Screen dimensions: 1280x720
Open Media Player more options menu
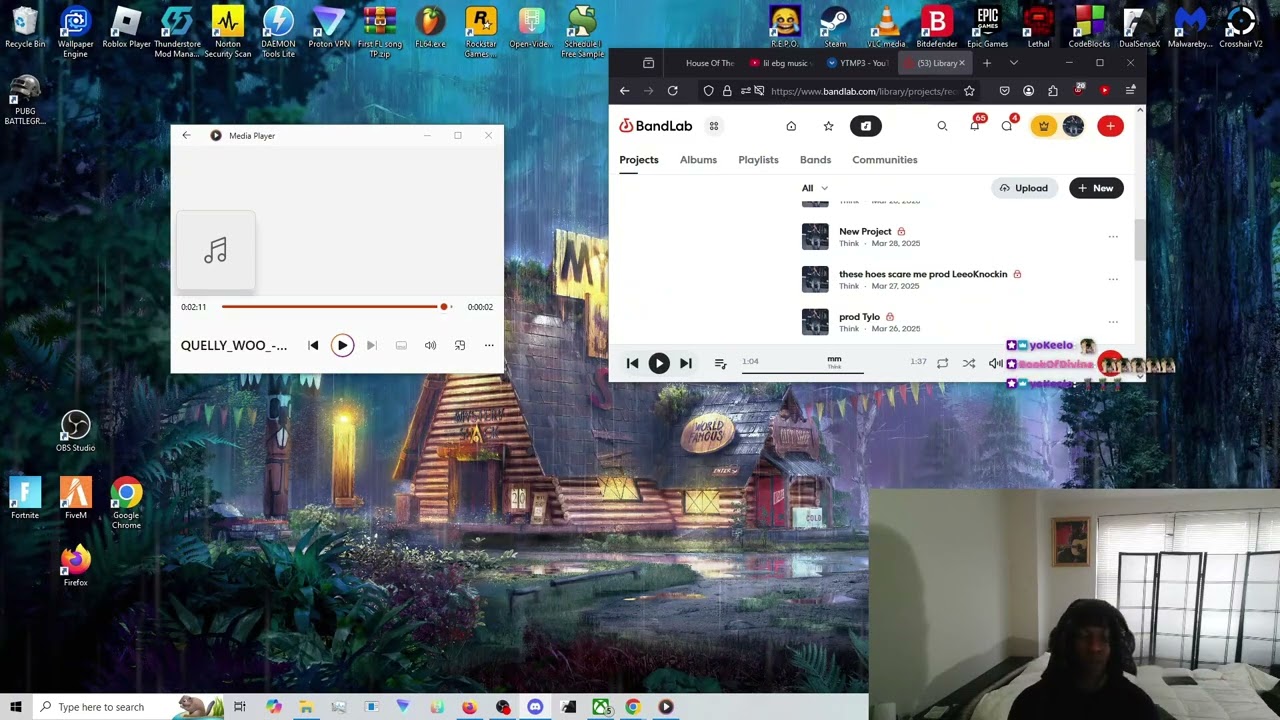pos(489,345)
